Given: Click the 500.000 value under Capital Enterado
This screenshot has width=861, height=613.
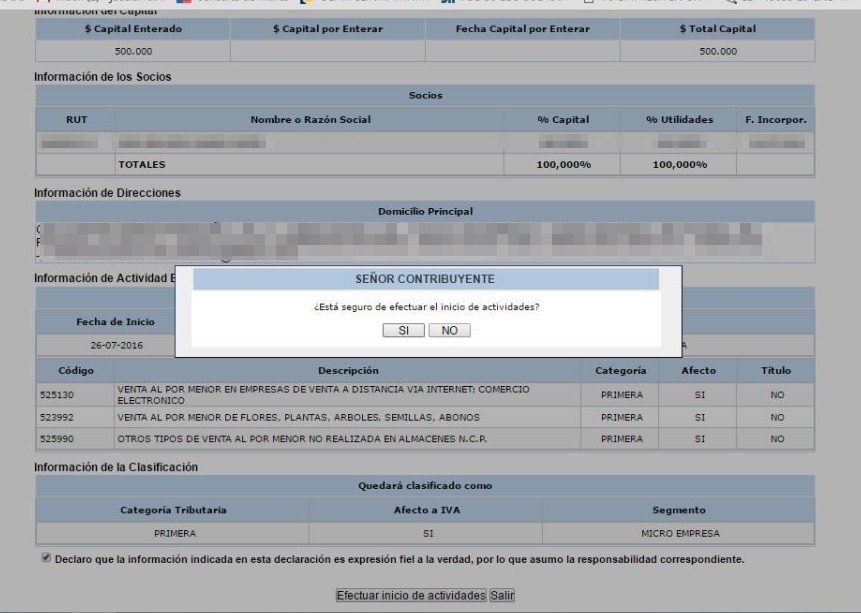Looking at the screenshot, I should click(133, 51).
